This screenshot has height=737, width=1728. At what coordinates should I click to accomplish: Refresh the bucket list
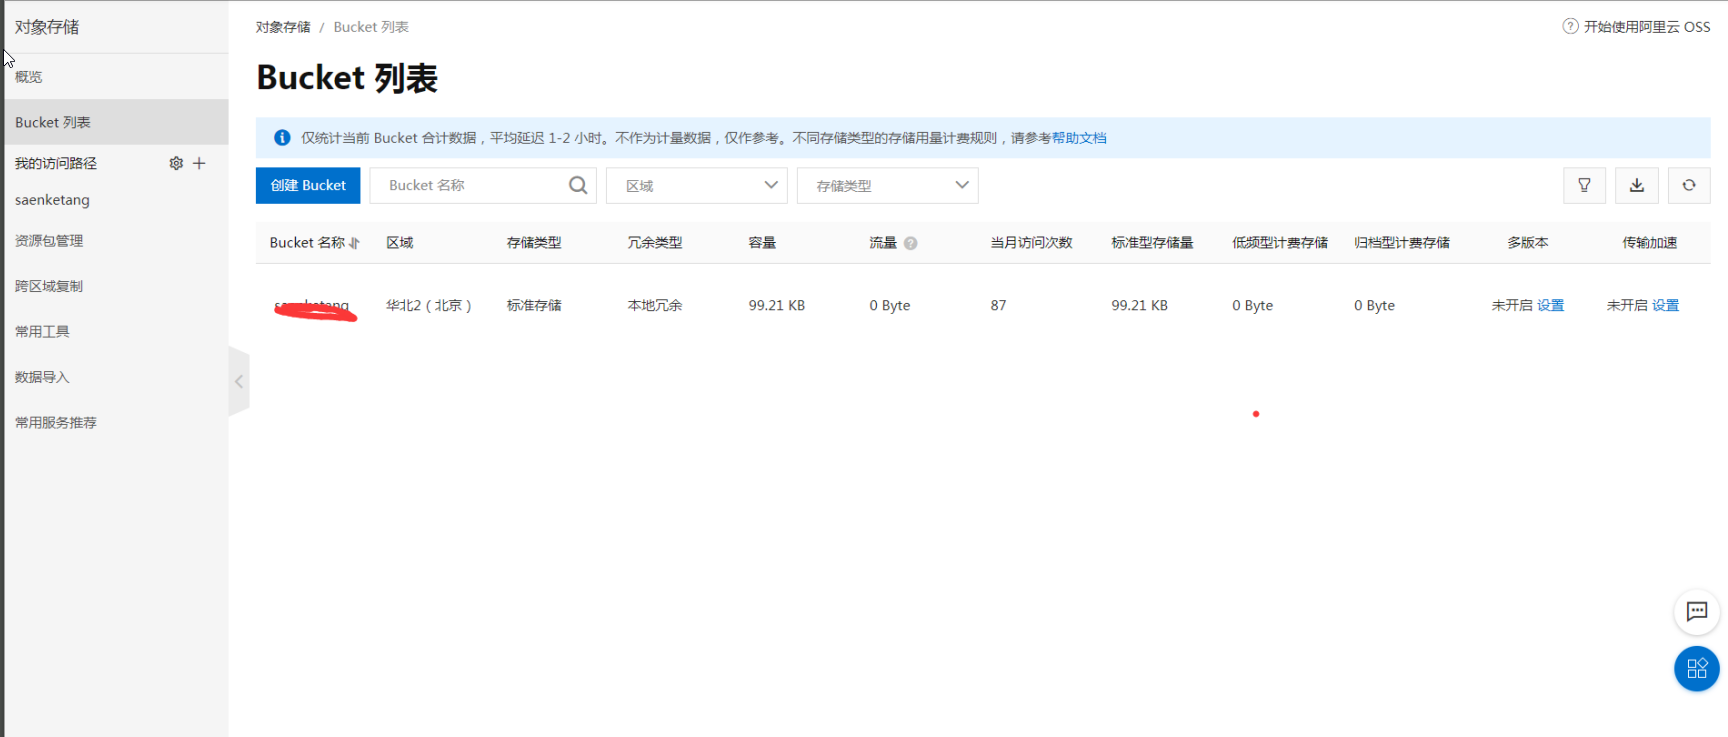pos(1688,185)
